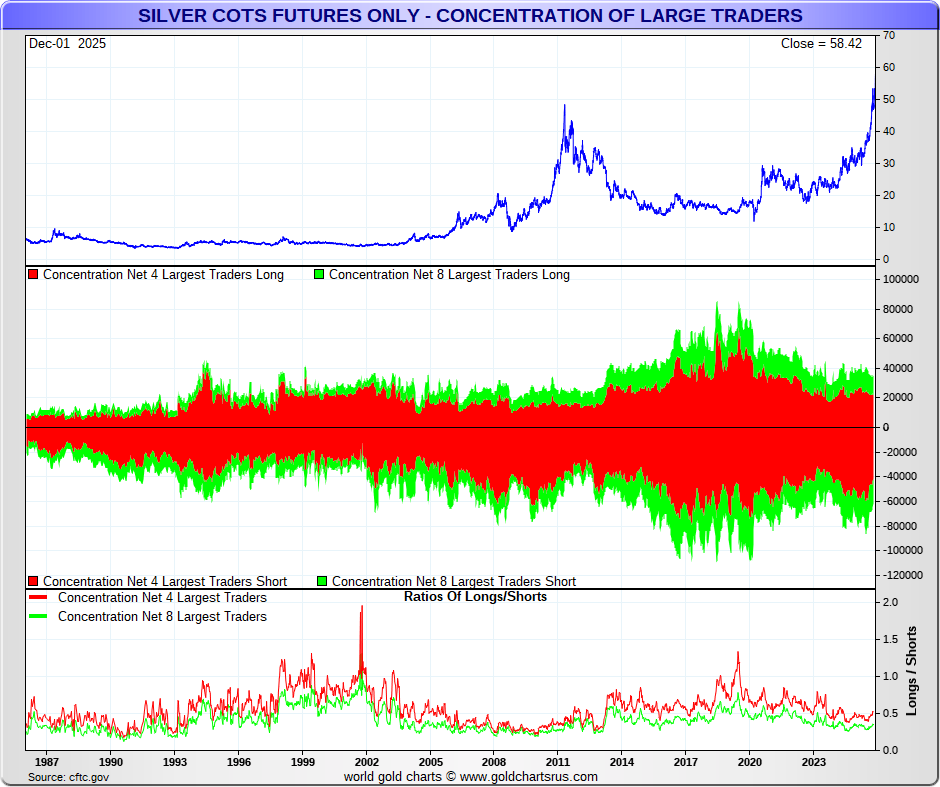This screenshot has height=787, width=940.
Task: Click the 0.5 ratio axis tick
Action: 890,713
